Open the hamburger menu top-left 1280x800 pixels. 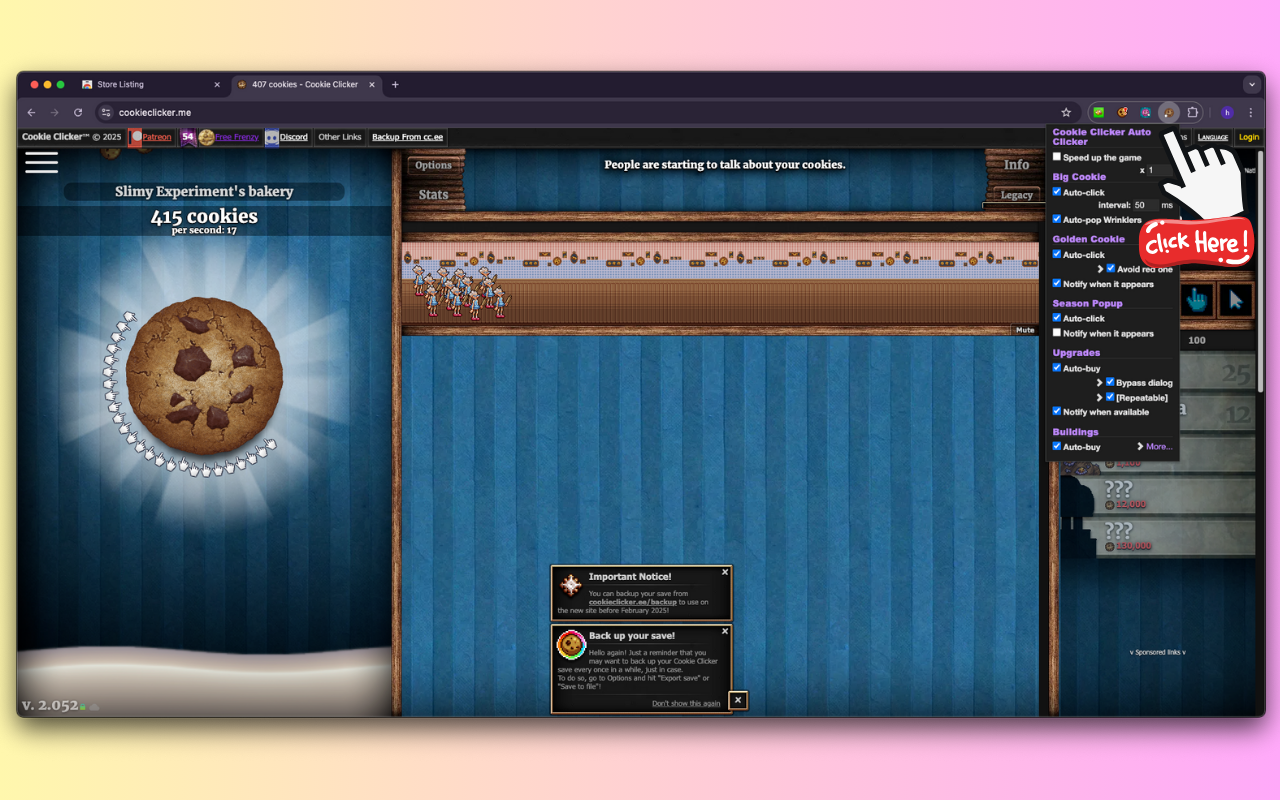coord(41,161)
